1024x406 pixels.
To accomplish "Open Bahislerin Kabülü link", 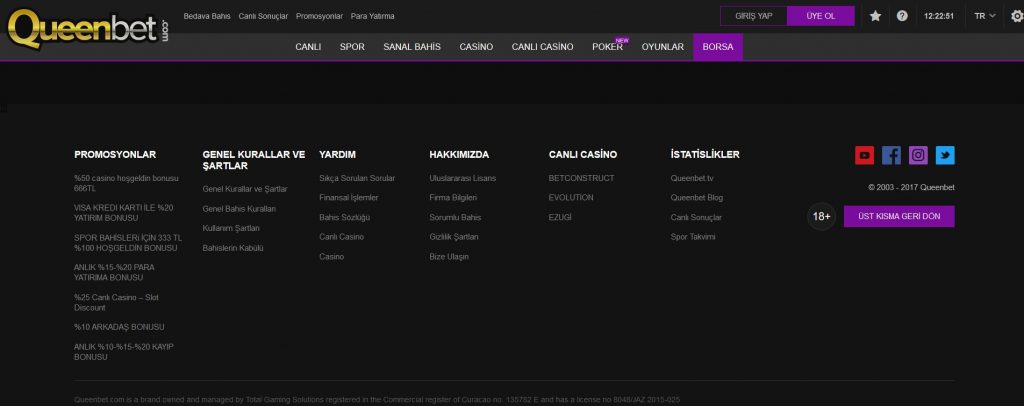I will (233, 248).
